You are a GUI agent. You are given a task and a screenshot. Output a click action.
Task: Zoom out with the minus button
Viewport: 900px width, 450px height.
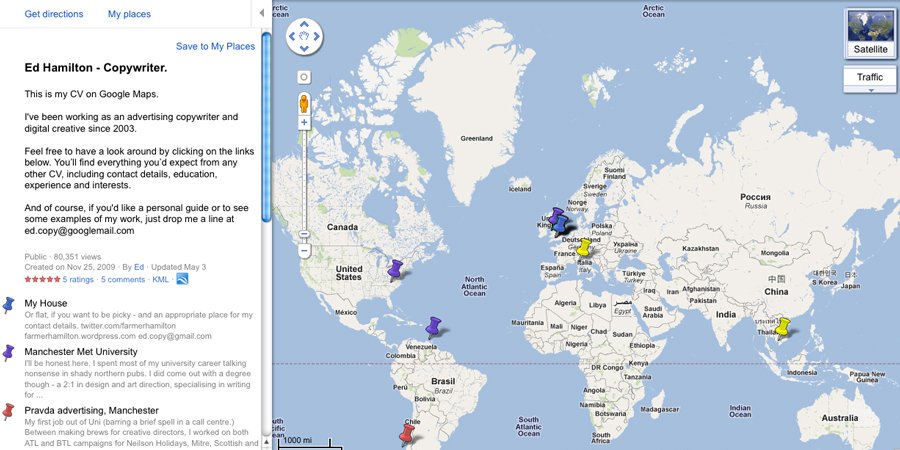point(305,251)
